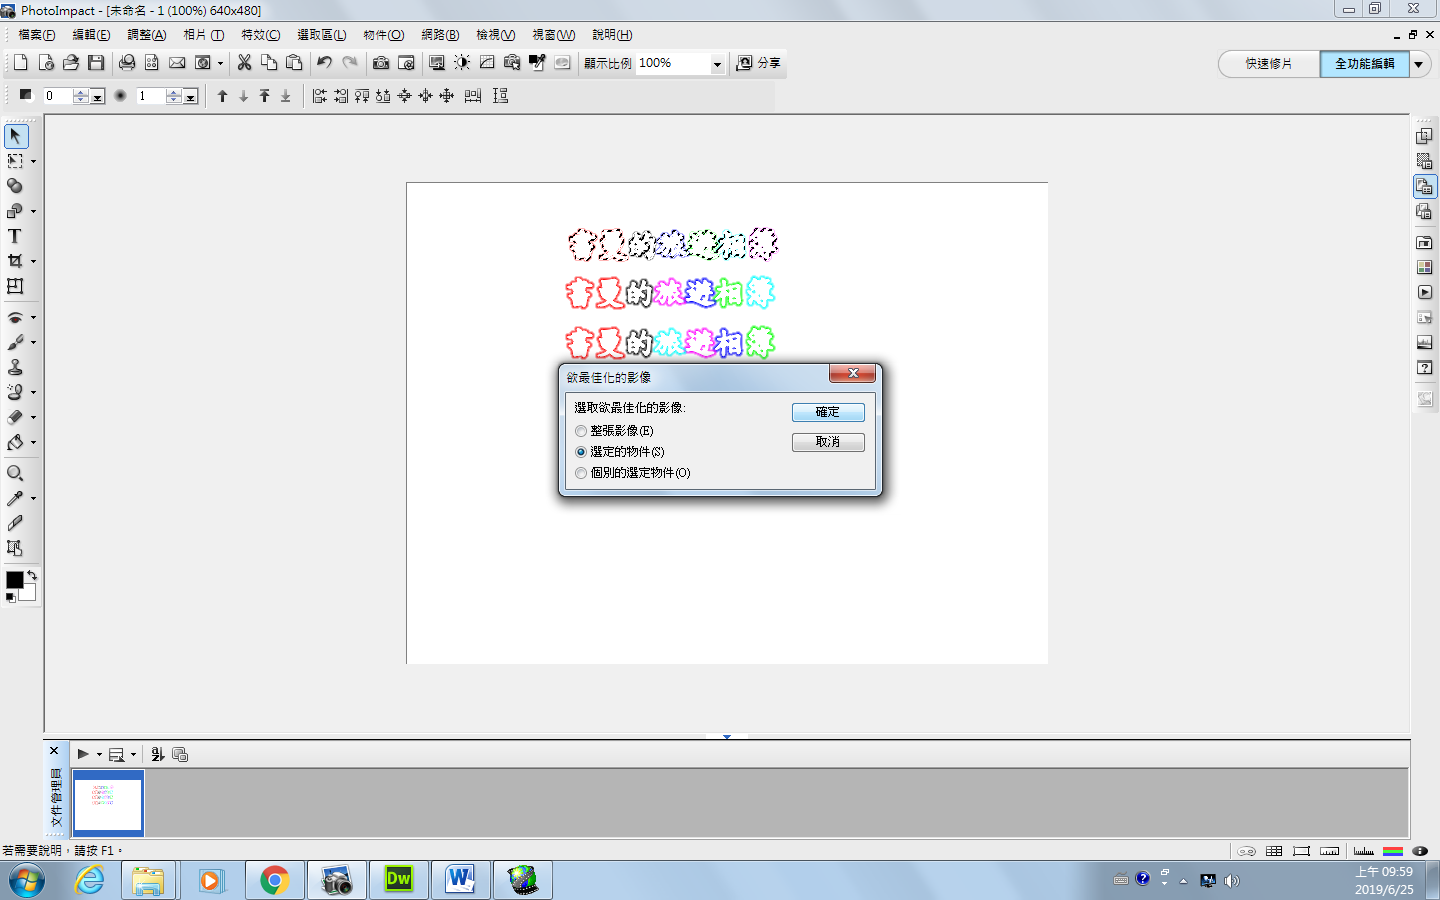Click the Print icon in toolbar

coord(127,63)
